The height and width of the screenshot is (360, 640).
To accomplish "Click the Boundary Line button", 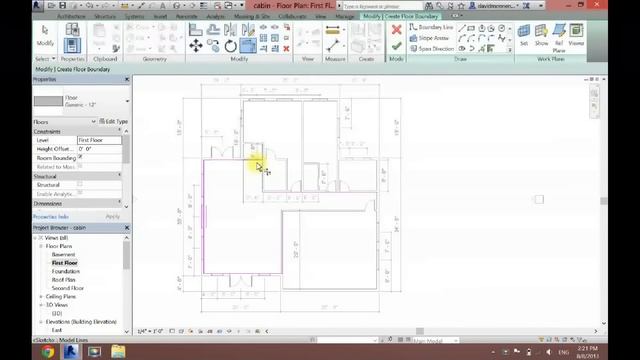I will [431, 27].
